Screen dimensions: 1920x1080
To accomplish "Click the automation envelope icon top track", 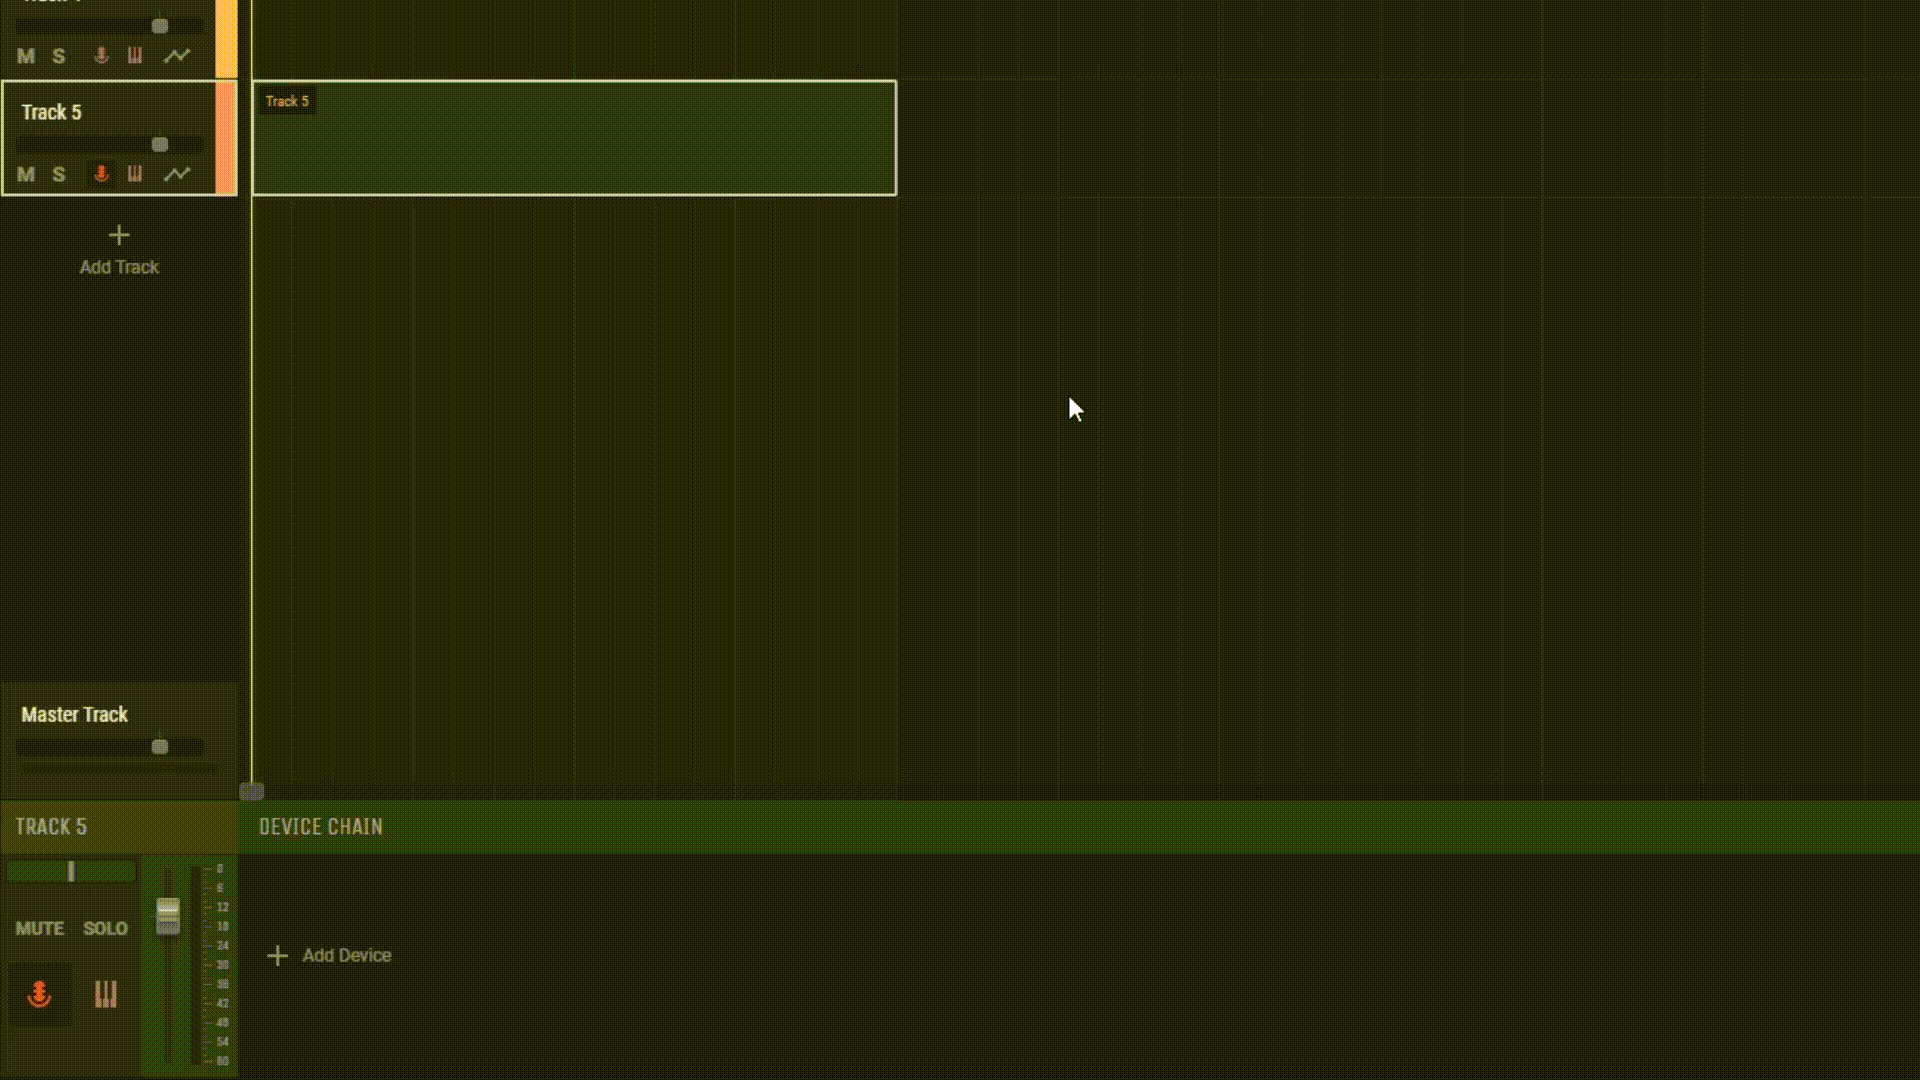I will point(177,55).
